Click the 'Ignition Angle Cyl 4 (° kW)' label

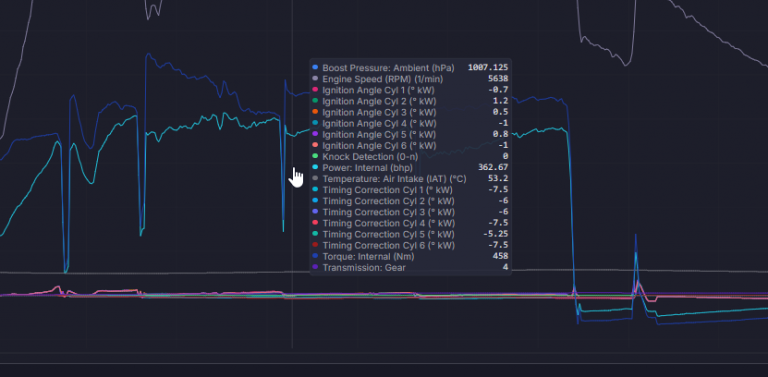[x=379, y=123]
